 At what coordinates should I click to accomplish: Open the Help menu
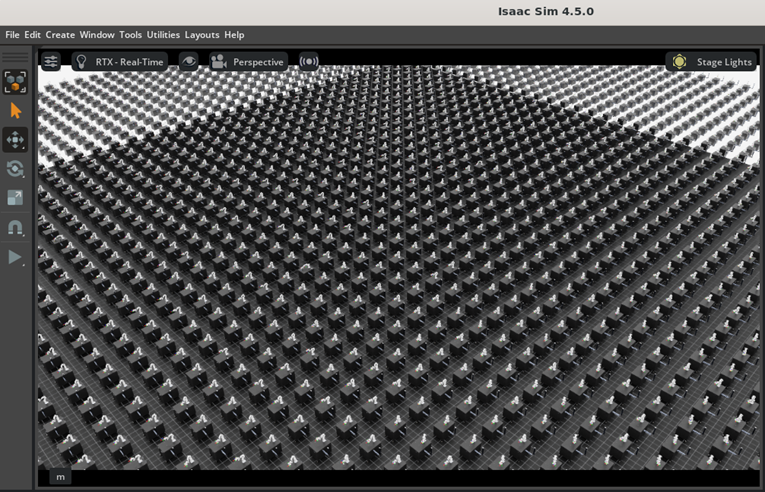click(234, 35)
